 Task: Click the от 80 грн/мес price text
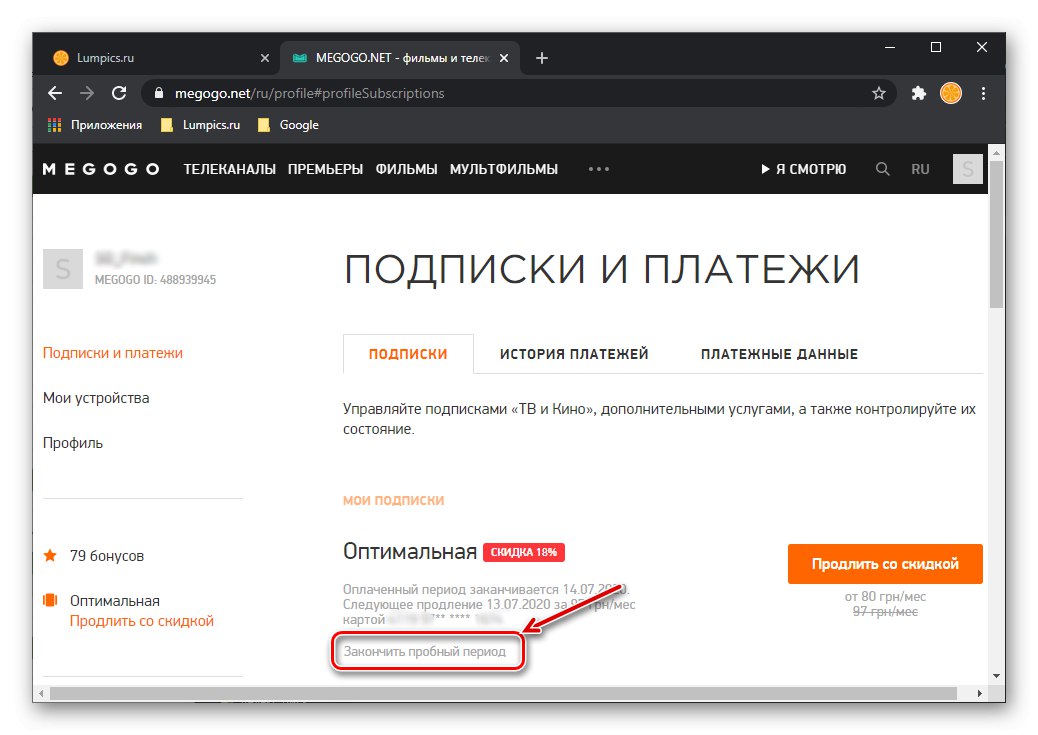885,597
